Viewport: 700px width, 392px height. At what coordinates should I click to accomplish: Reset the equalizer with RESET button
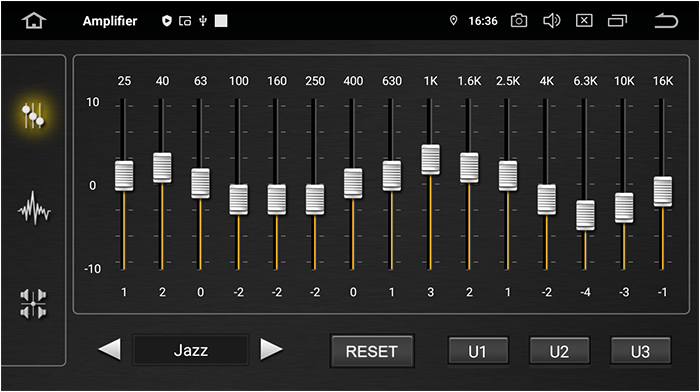coord(372,351)
